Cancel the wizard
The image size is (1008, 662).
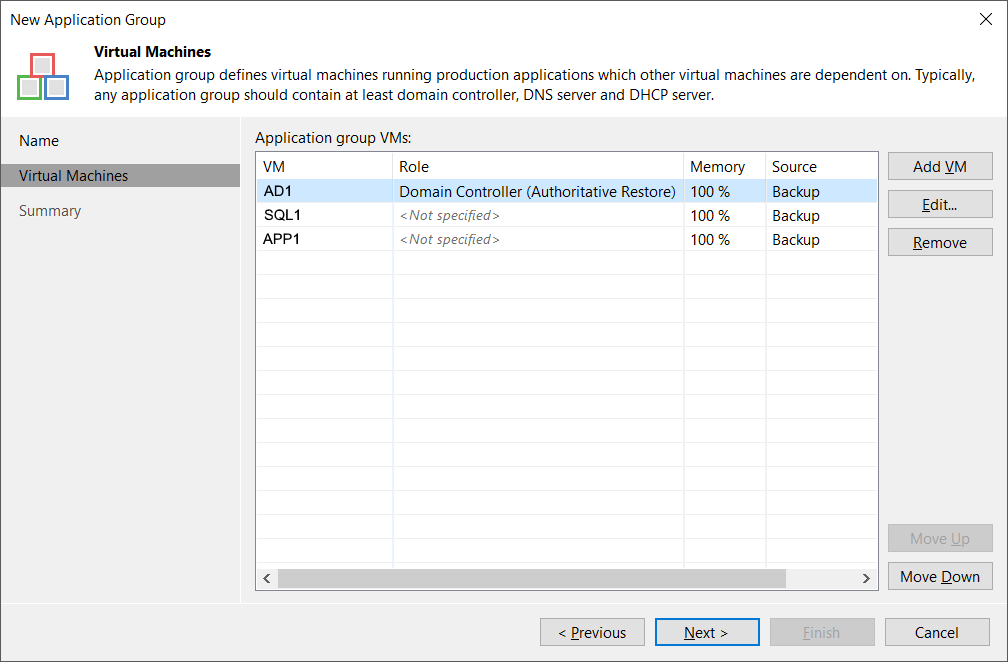[x=937, y=632]
